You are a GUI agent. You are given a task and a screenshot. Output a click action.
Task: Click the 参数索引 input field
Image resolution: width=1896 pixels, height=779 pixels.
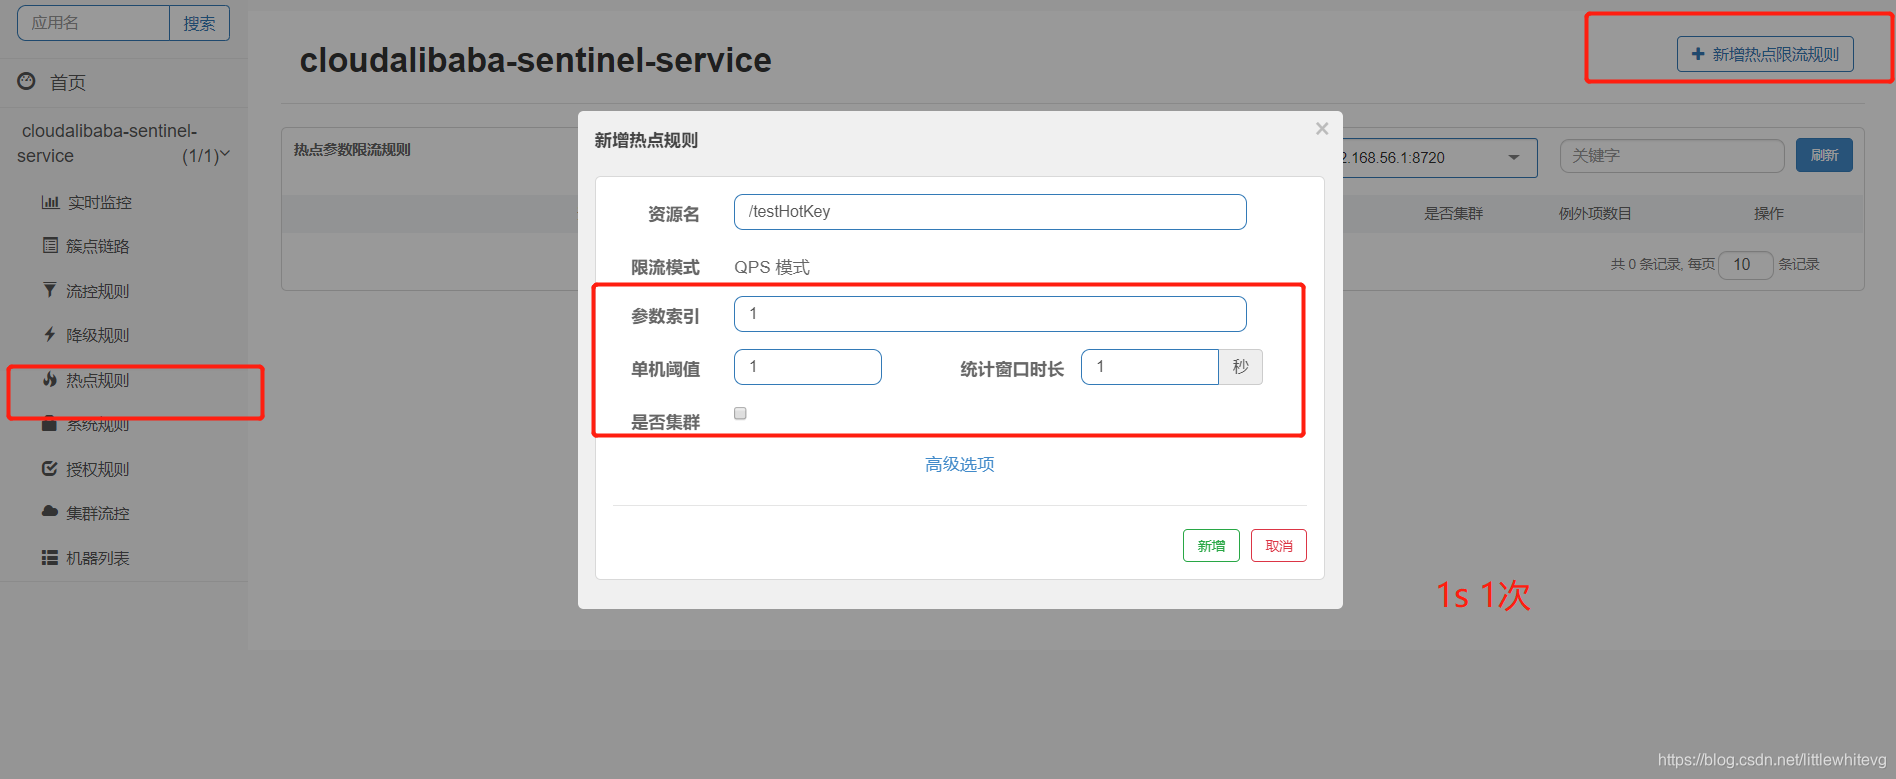click(990, 314)
